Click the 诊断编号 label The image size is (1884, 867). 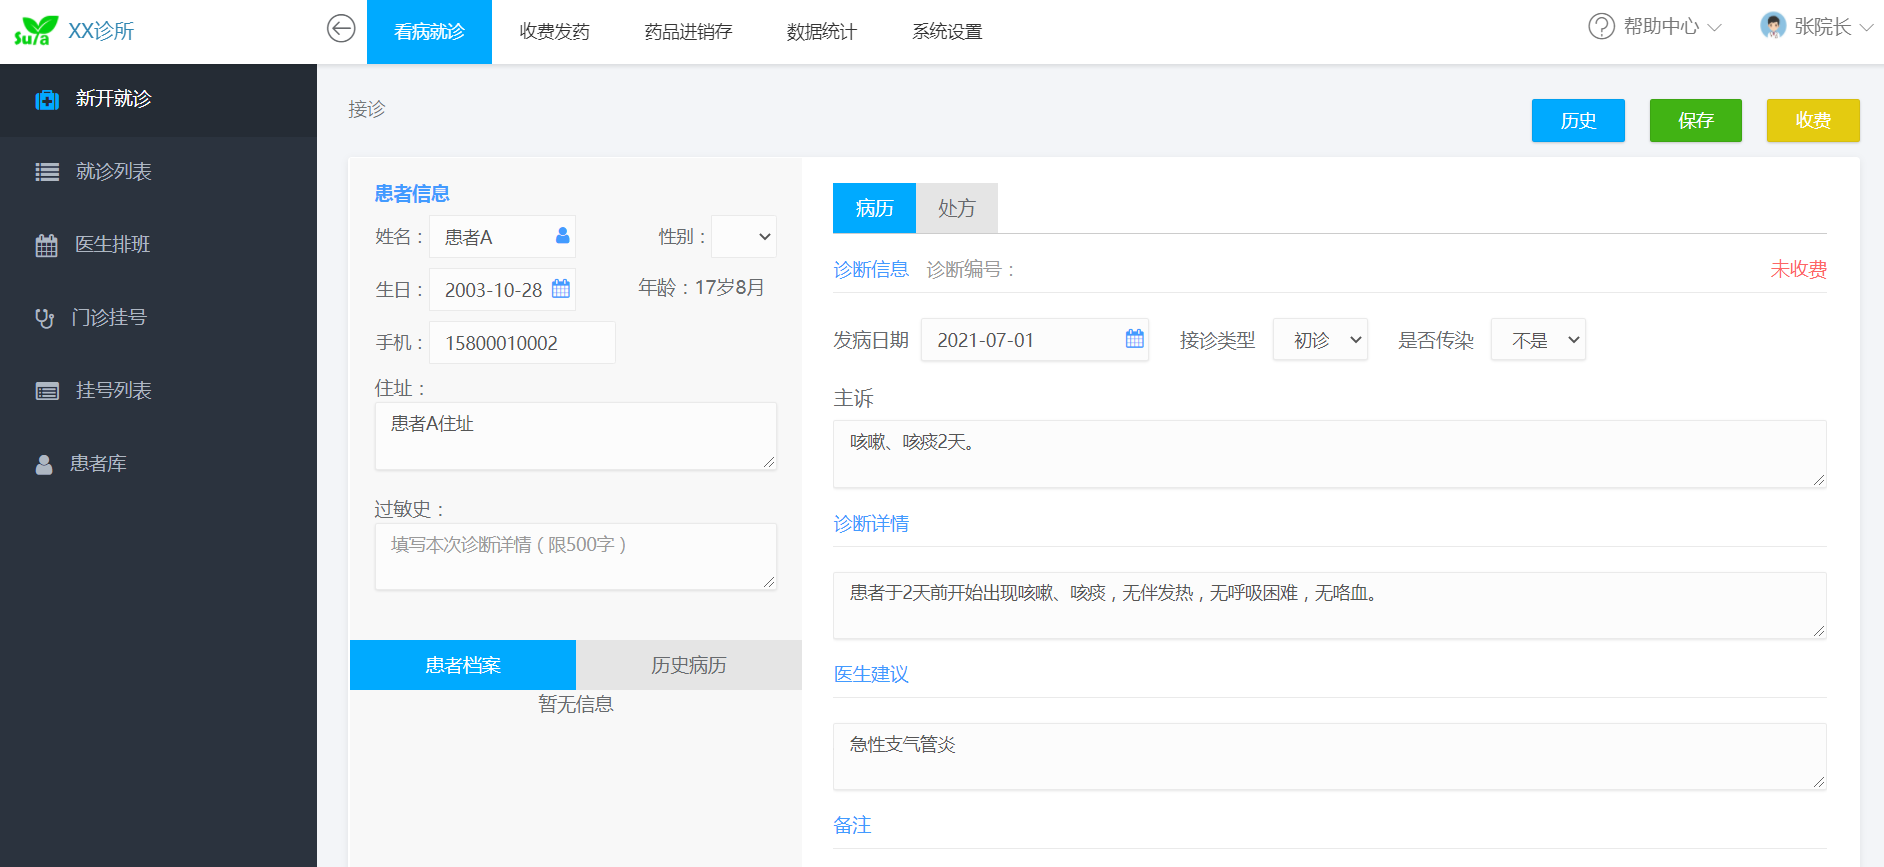(970, 269)
